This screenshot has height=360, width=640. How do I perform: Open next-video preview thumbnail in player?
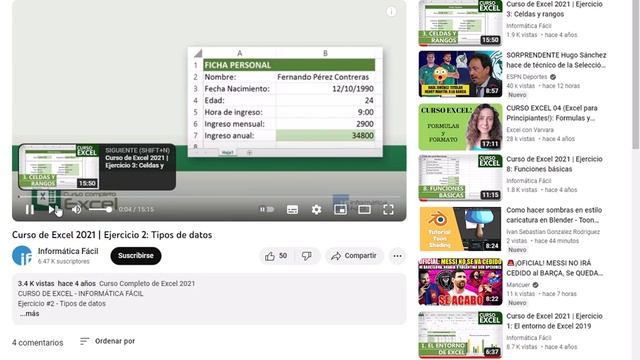(x=59, y=167)
